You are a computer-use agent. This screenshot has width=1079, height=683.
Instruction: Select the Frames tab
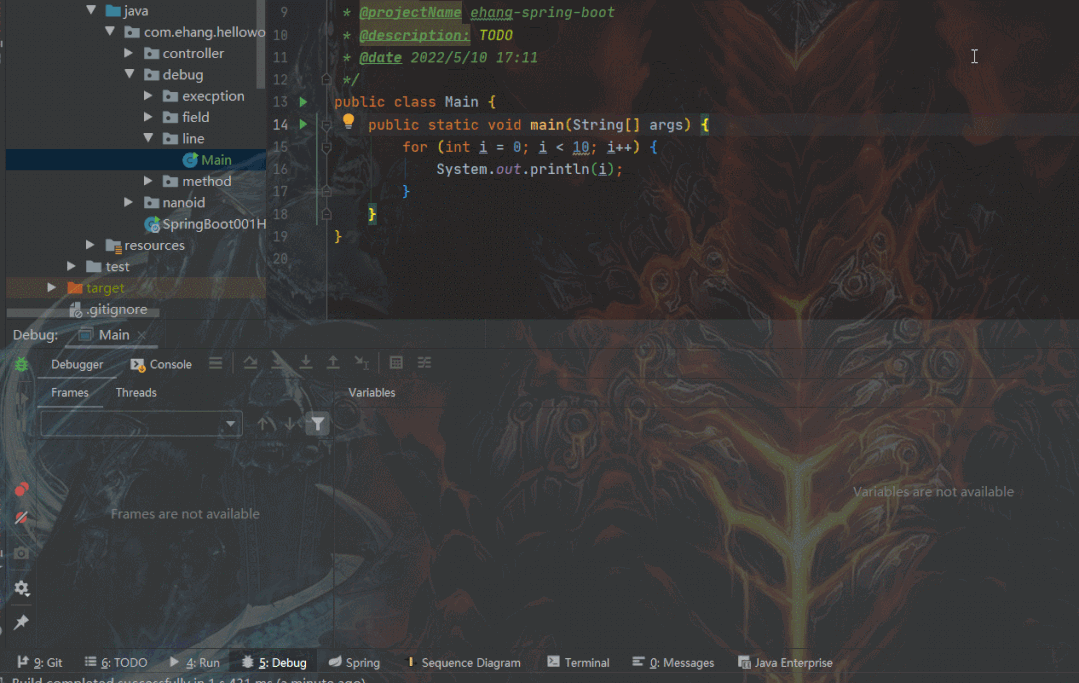70,393
